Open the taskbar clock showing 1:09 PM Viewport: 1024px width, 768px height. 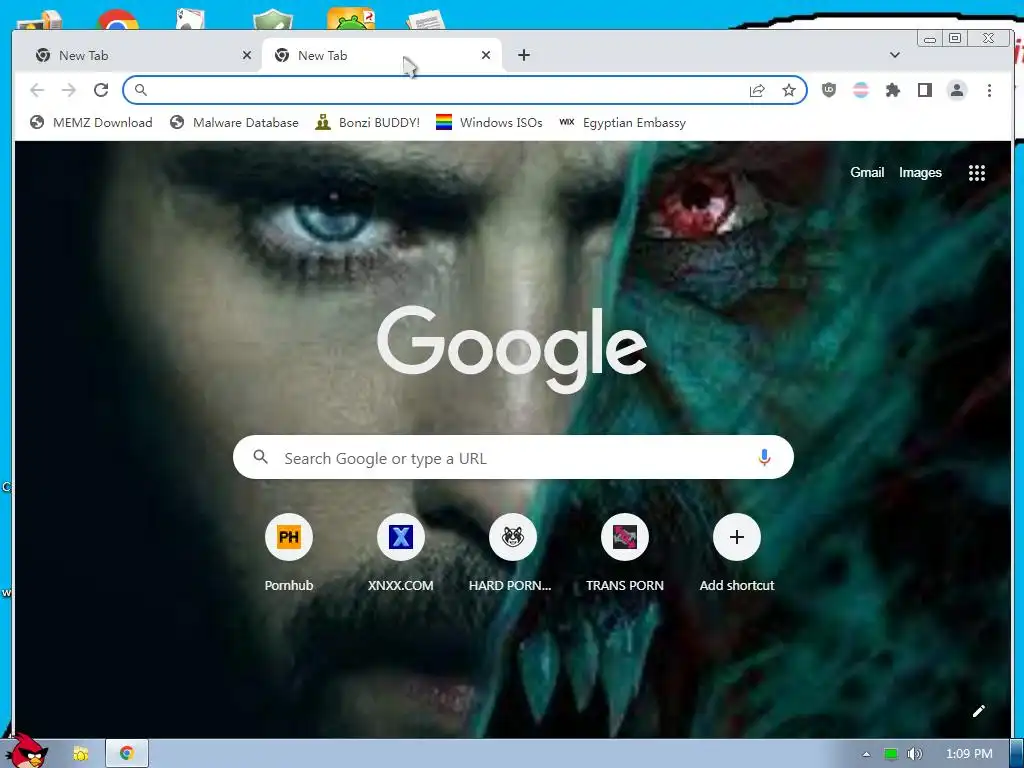click(969, 754)
